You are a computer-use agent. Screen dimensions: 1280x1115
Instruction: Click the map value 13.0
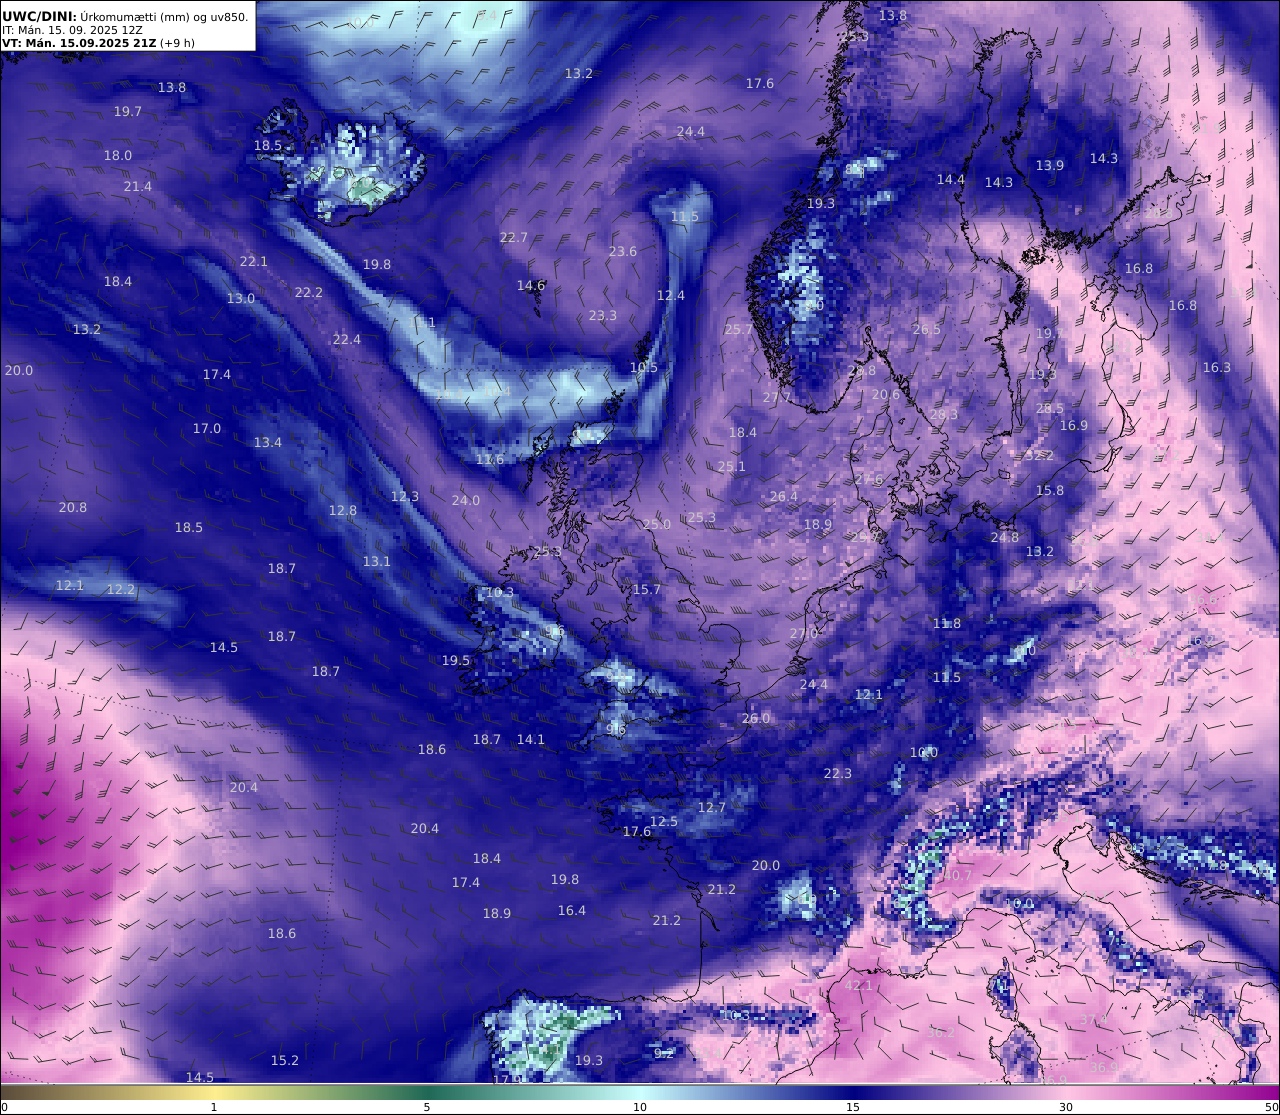pyautogui.click(x=241, y=299)
